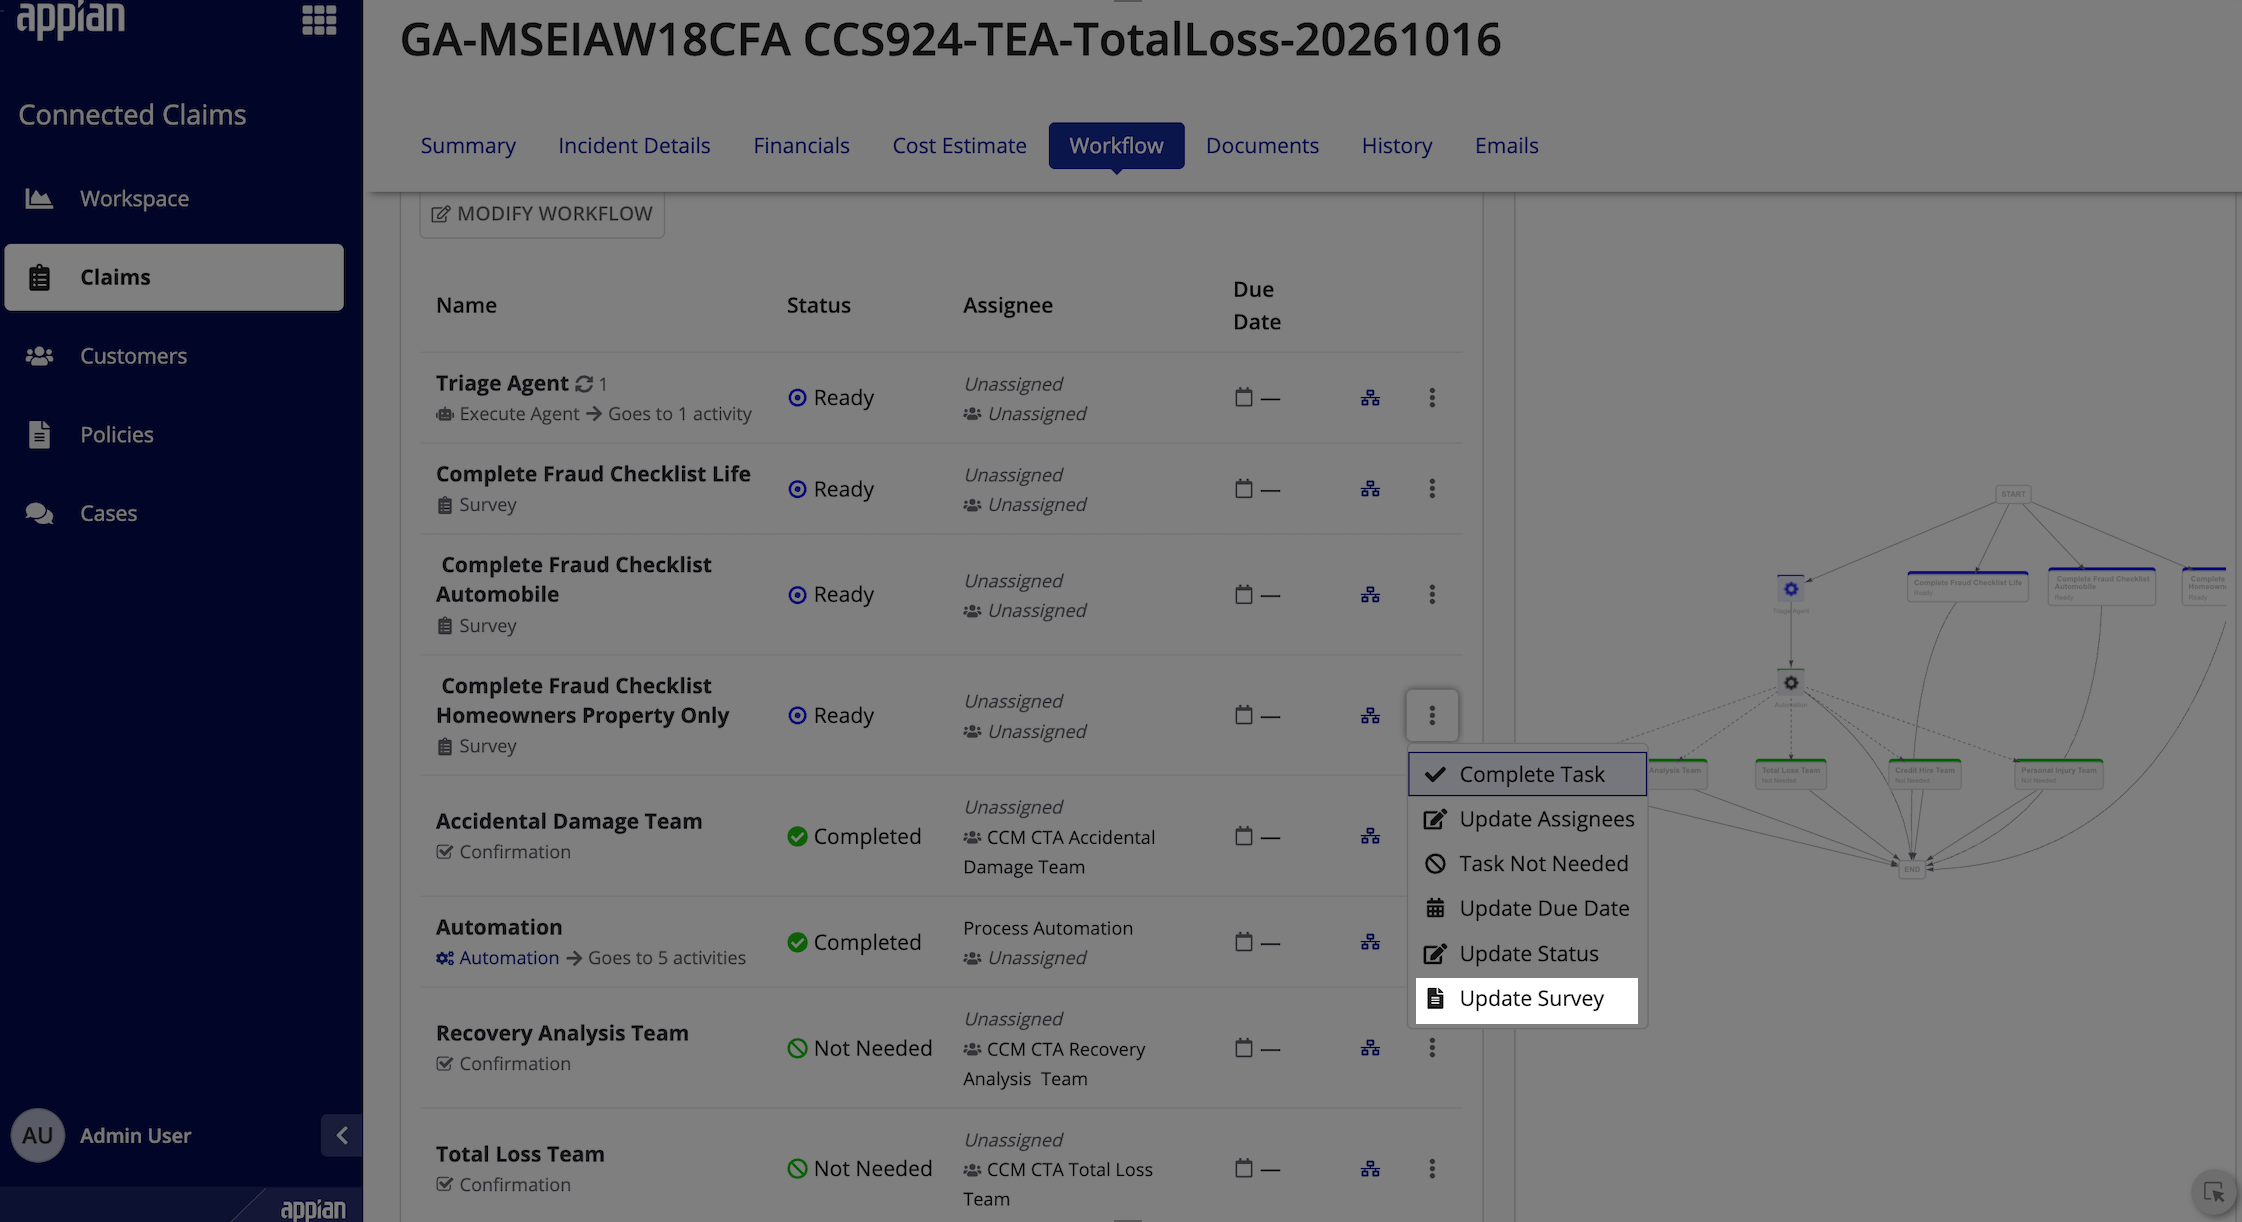Show Accidental Damage Team diagram icon
2242x1222 pixels.
click(1370, 836)
